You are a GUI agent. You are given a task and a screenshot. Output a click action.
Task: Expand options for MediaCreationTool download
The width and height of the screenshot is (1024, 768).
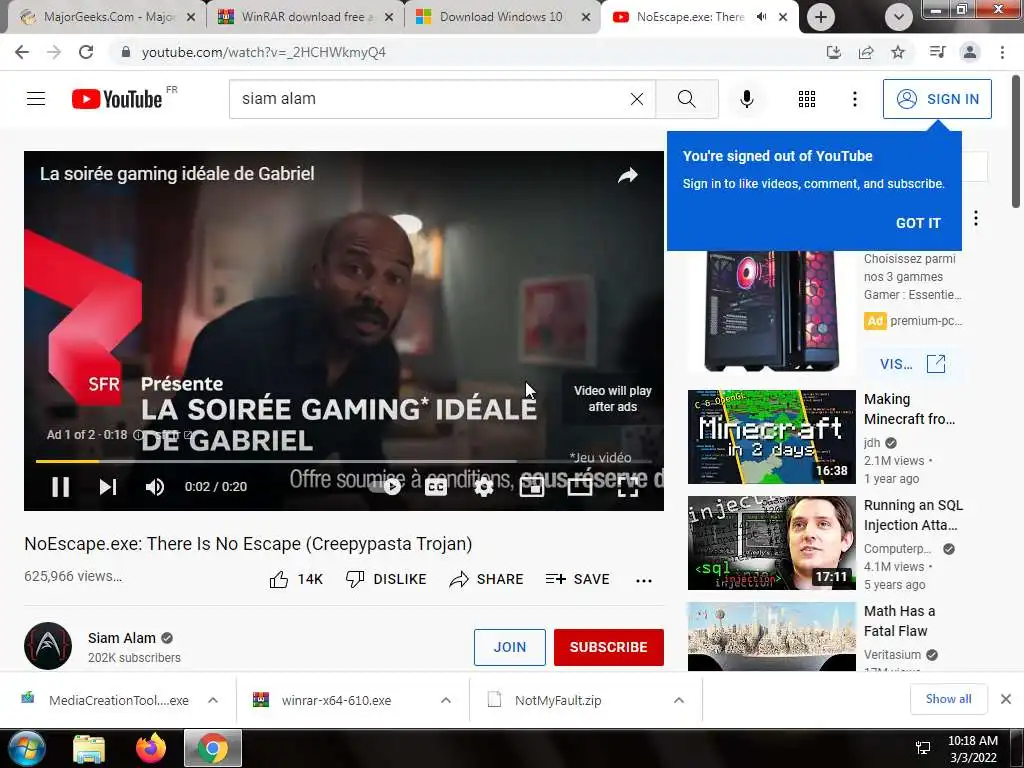213,700
